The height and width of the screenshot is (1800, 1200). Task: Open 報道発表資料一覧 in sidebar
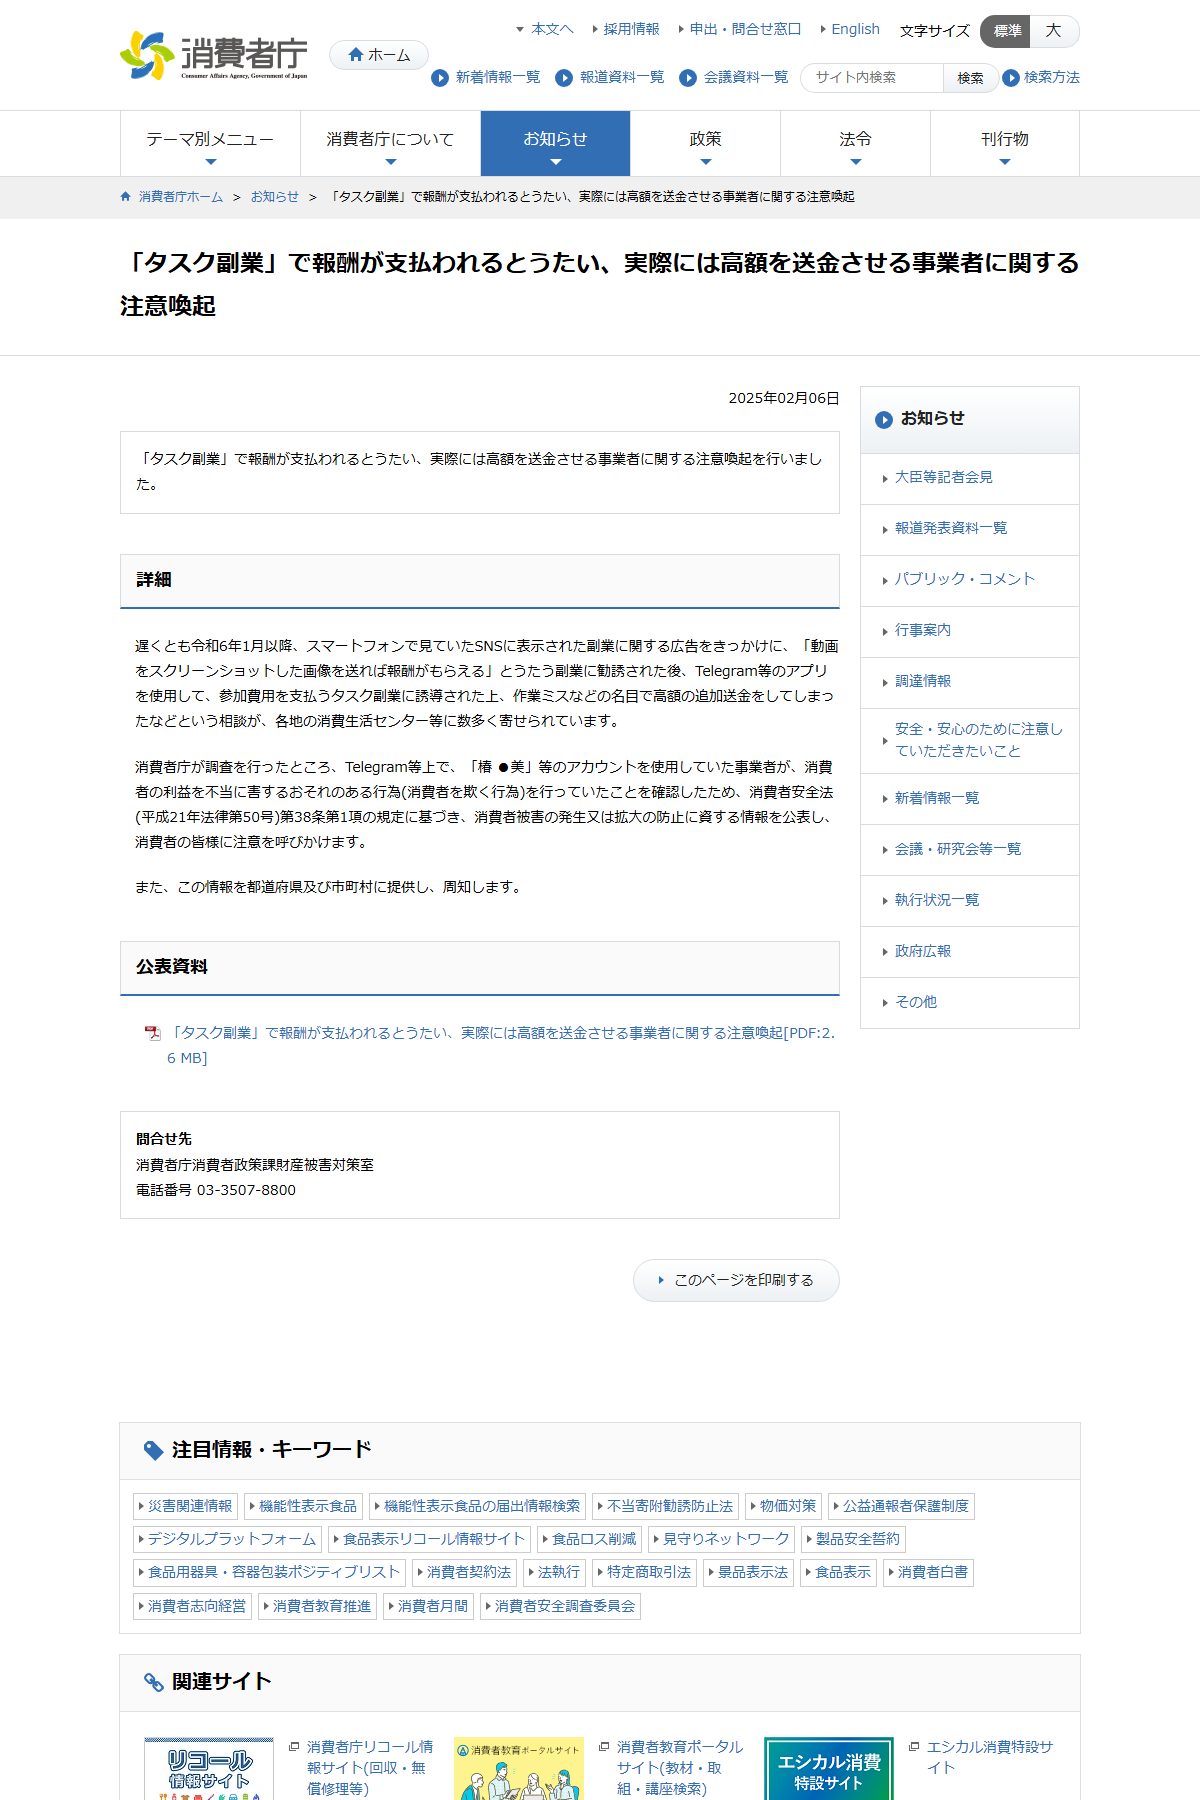point(970,530)
